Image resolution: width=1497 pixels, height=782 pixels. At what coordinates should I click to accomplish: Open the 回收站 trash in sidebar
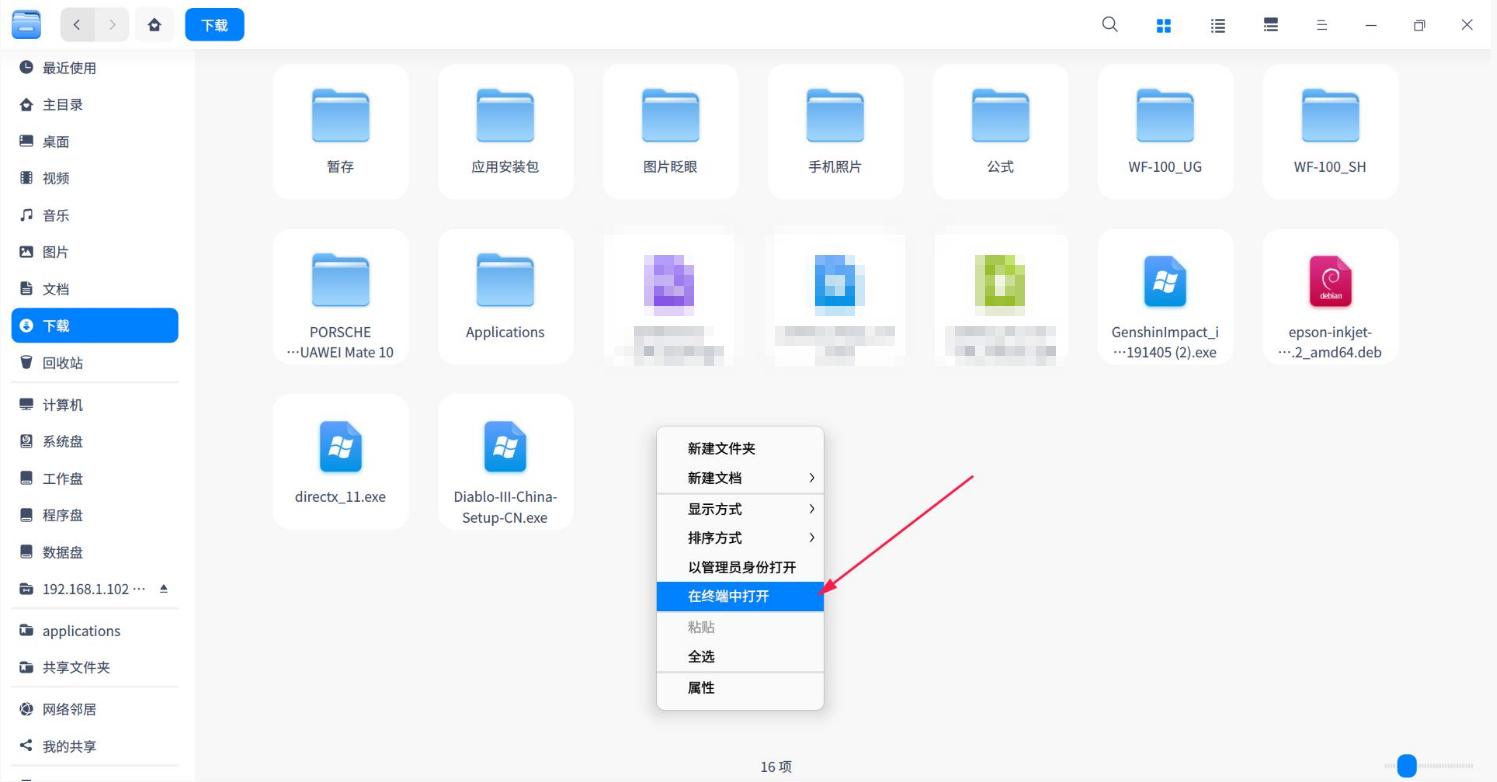(x=62, y=362)
